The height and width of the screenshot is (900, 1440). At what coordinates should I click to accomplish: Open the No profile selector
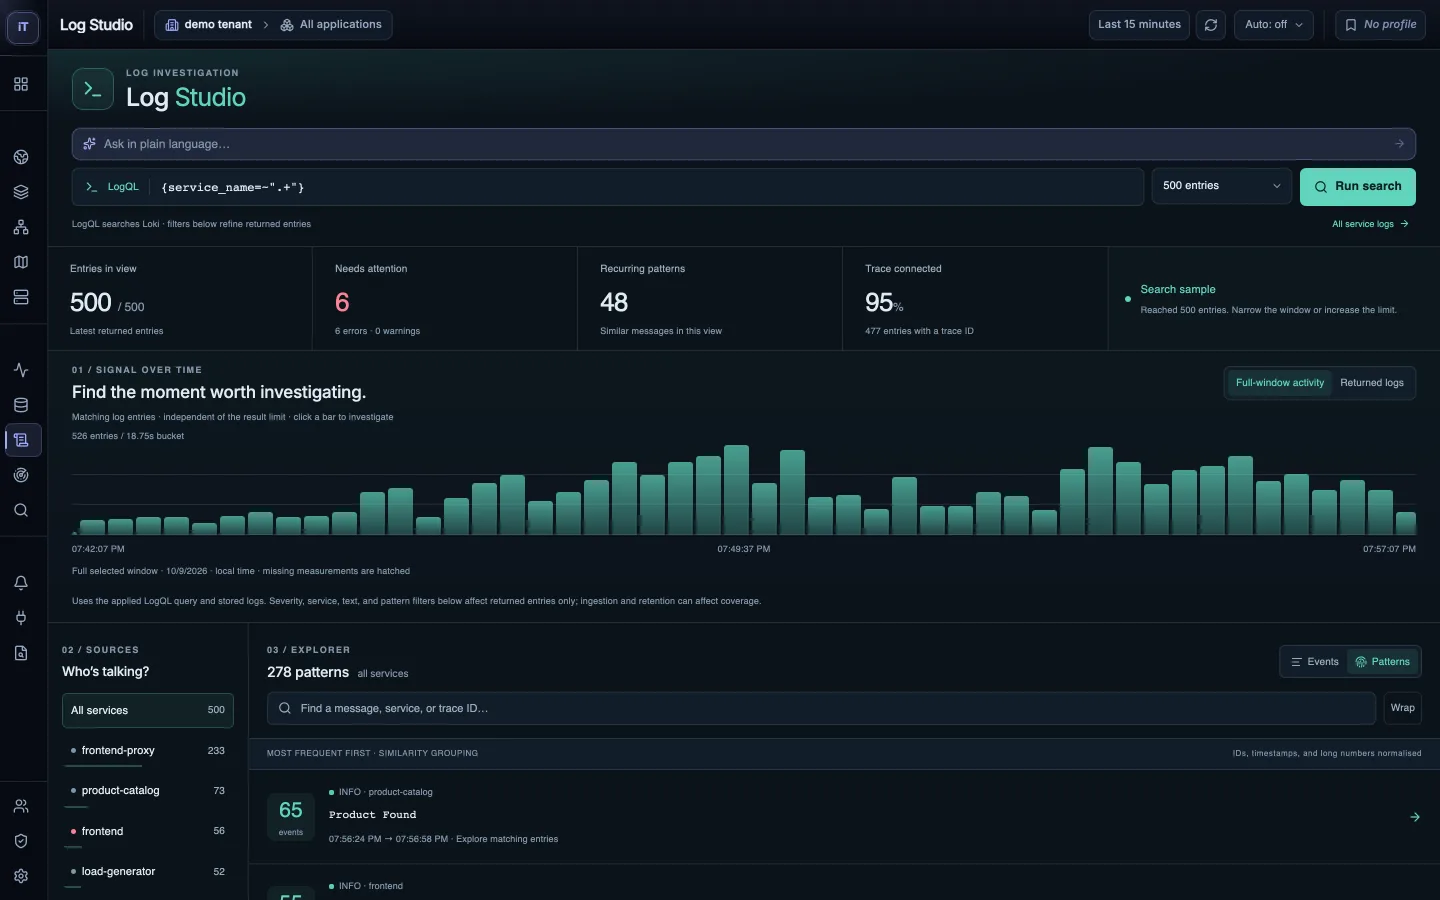pos(1380,25)
